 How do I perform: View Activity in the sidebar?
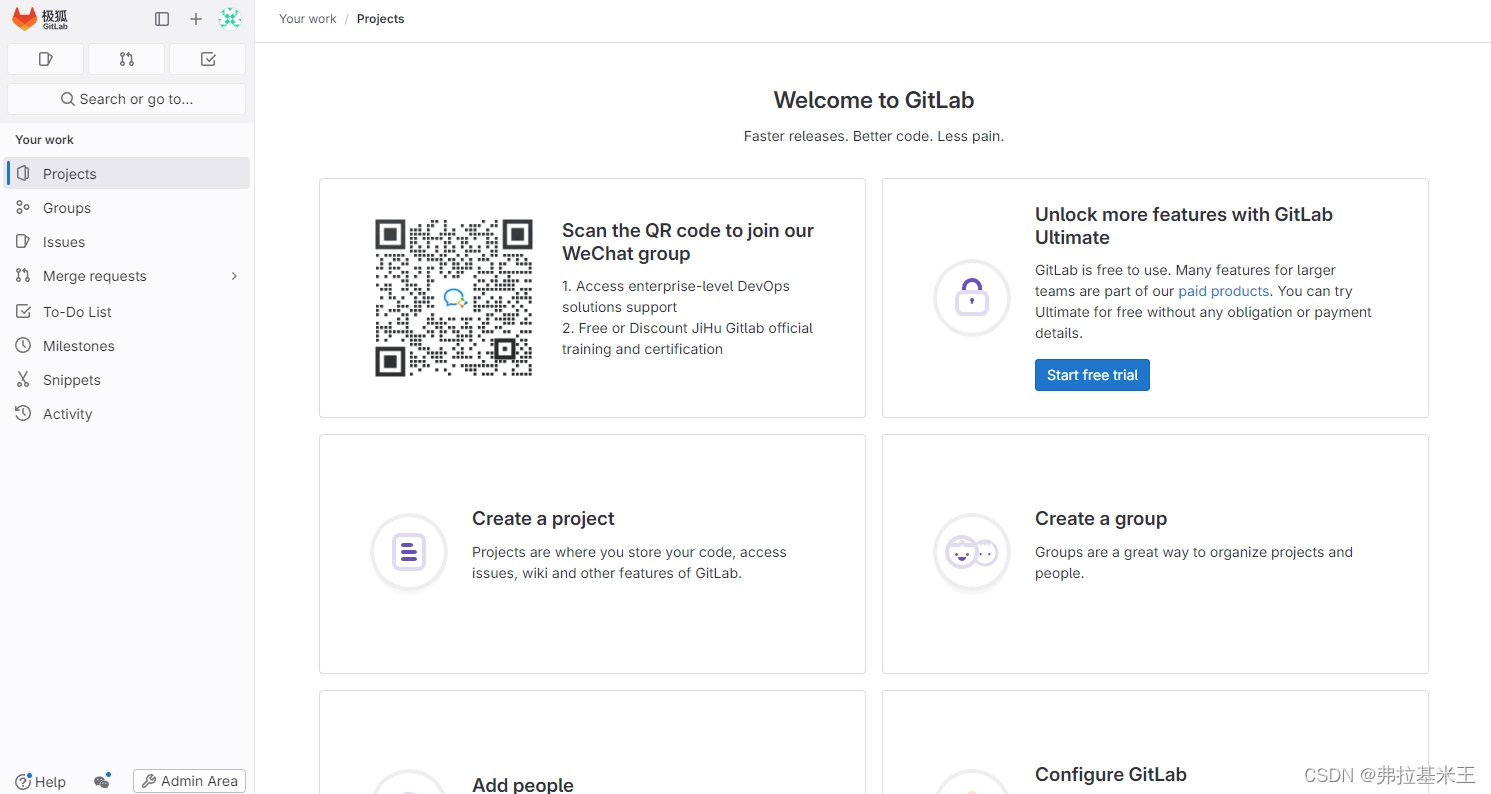point(128,413)
